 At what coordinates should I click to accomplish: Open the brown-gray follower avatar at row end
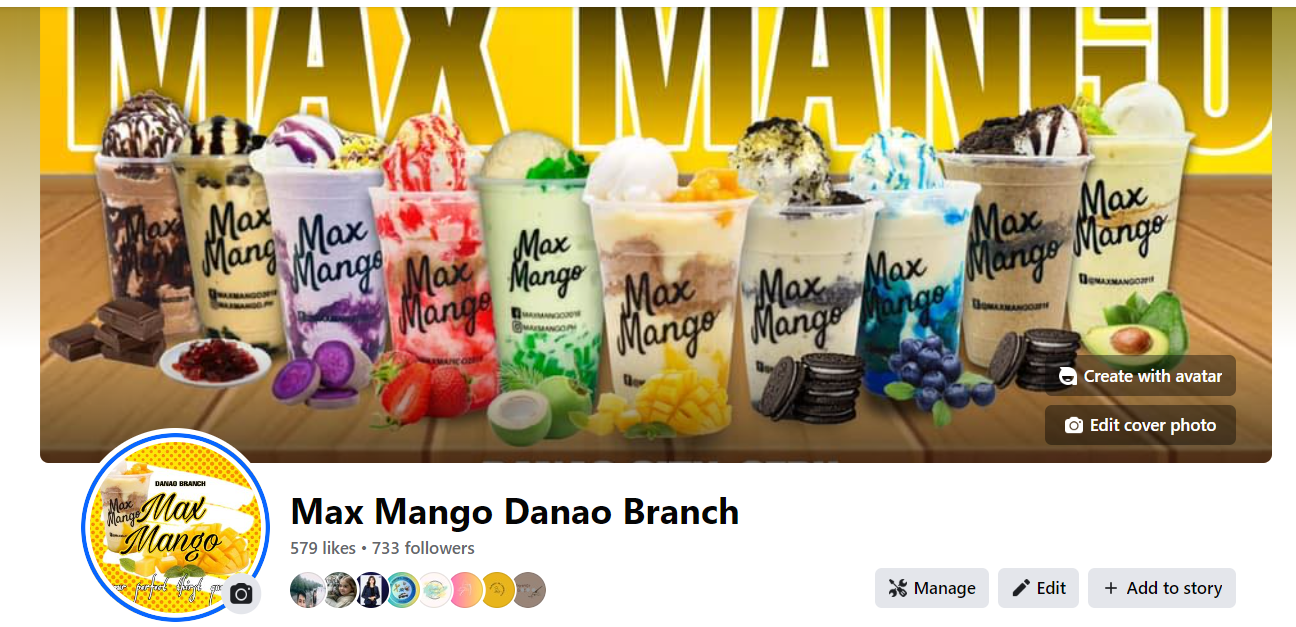(x=530, y=590)
